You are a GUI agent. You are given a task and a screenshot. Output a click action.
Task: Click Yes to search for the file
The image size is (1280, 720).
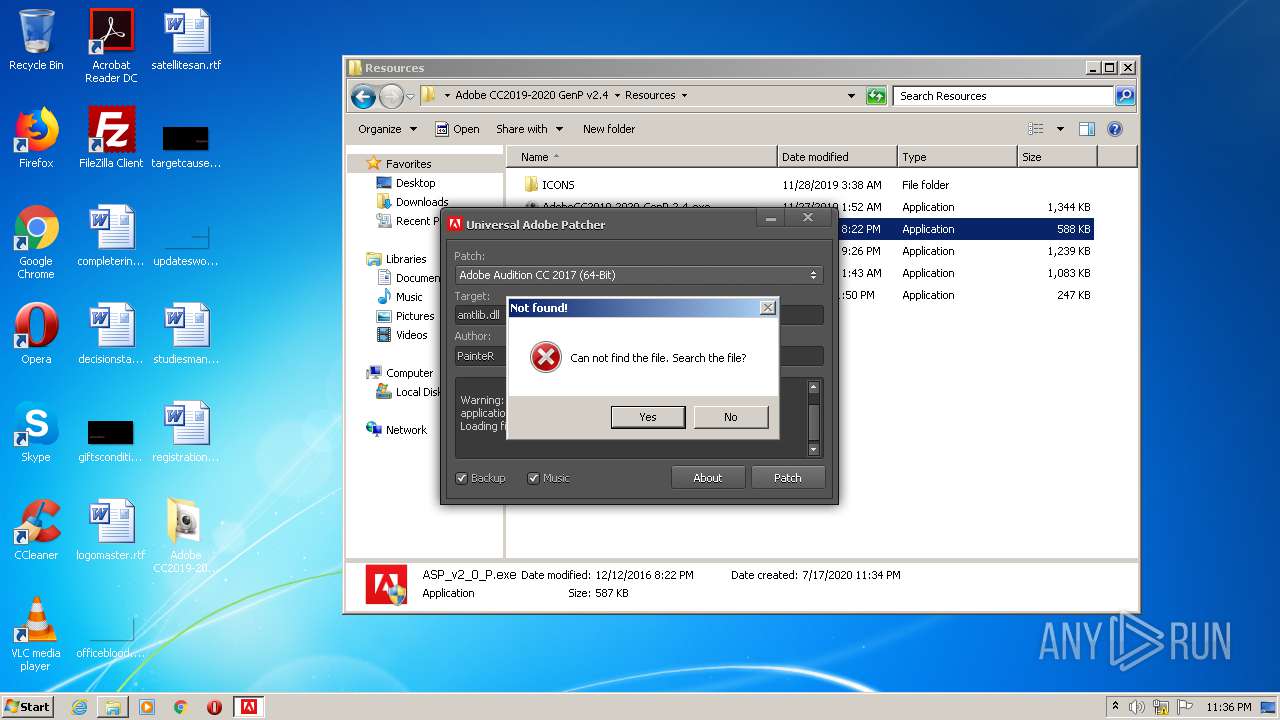(x=648, y=417)
